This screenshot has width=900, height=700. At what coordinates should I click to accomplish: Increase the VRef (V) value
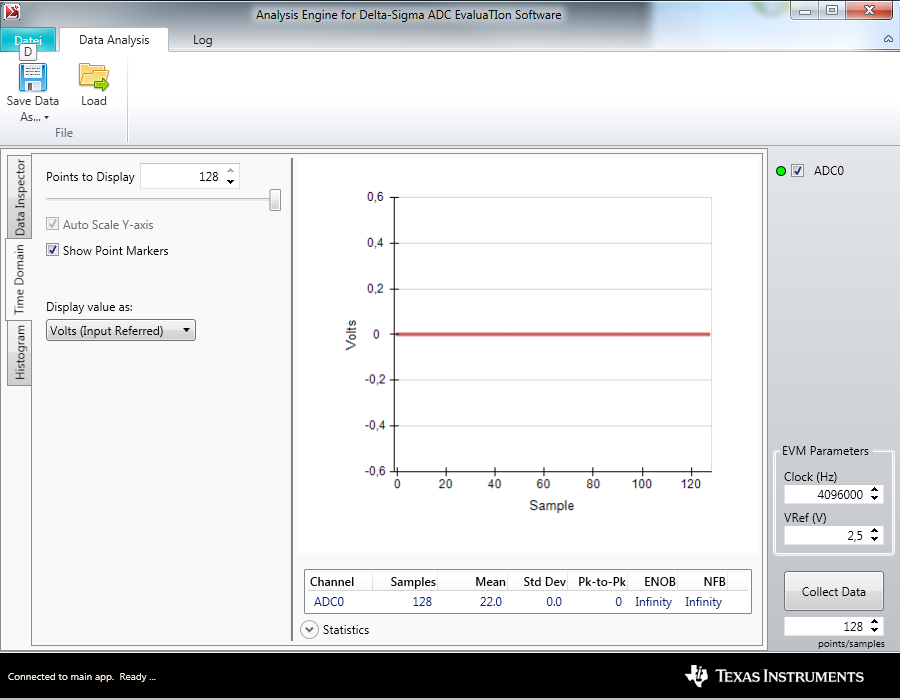pos(874,531)
